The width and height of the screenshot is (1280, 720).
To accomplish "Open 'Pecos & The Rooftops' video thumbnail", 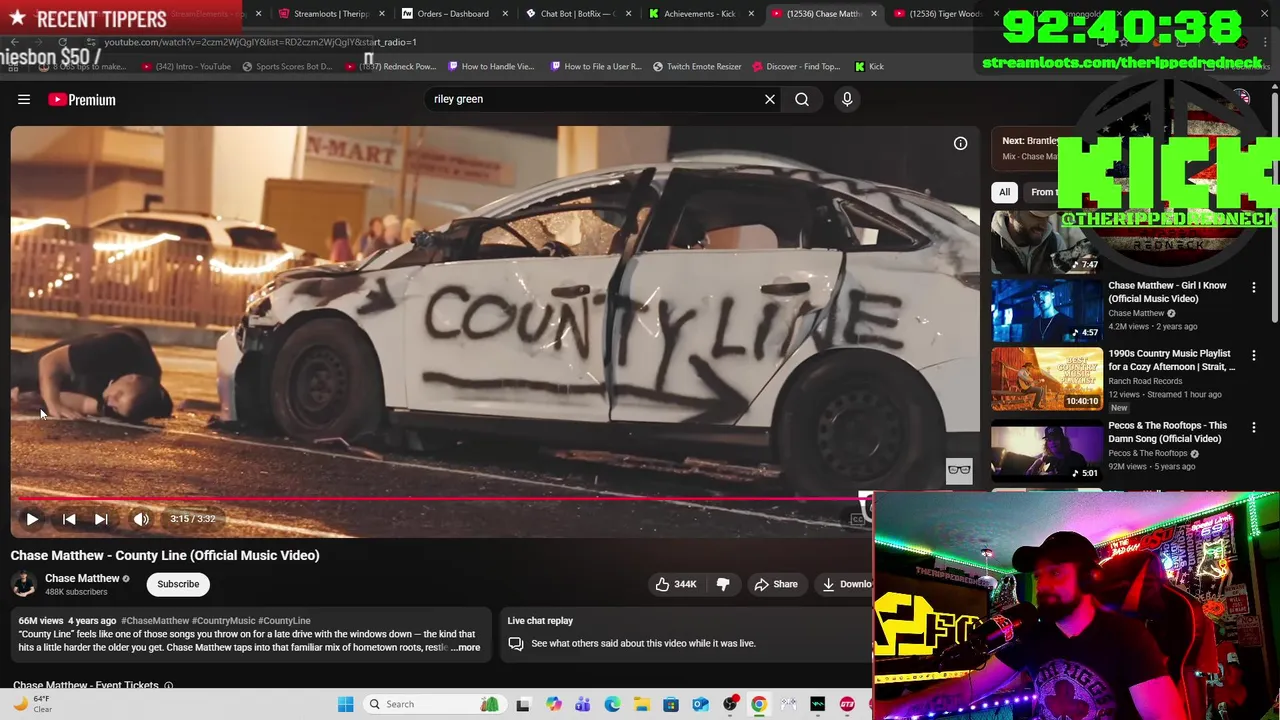I will 1047,451.
